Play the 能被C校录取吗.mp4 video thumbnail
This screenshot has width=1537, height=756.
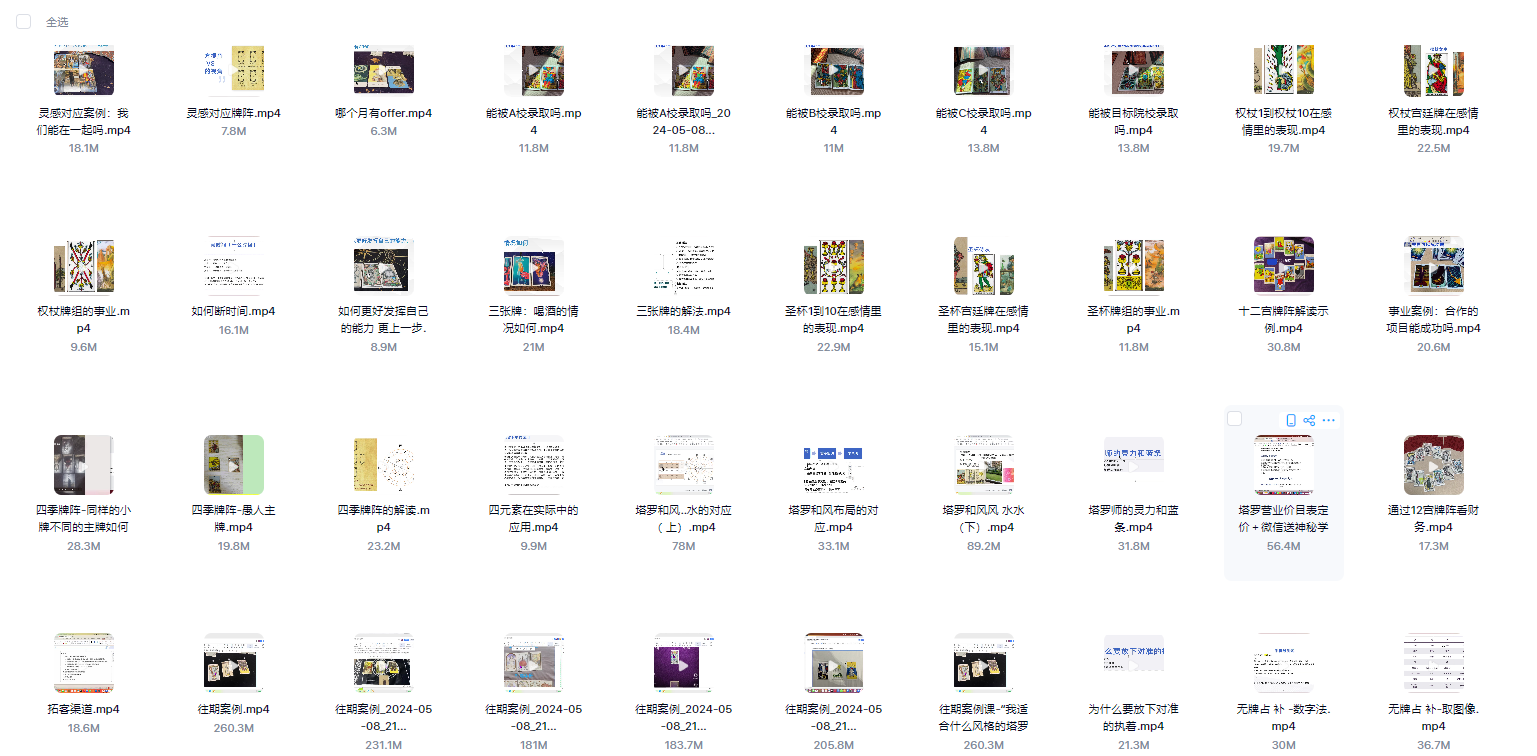pos(984,69)
